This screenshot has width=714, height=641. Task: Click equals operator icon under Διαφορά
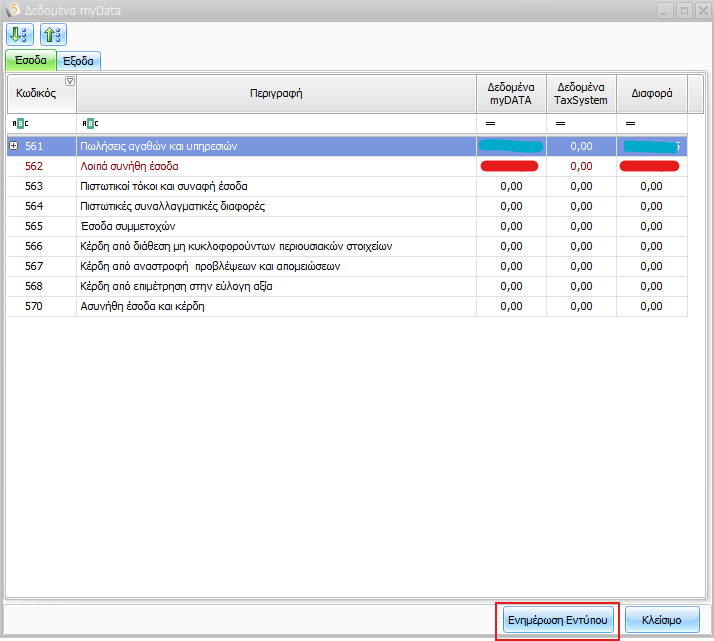[631, 123]
